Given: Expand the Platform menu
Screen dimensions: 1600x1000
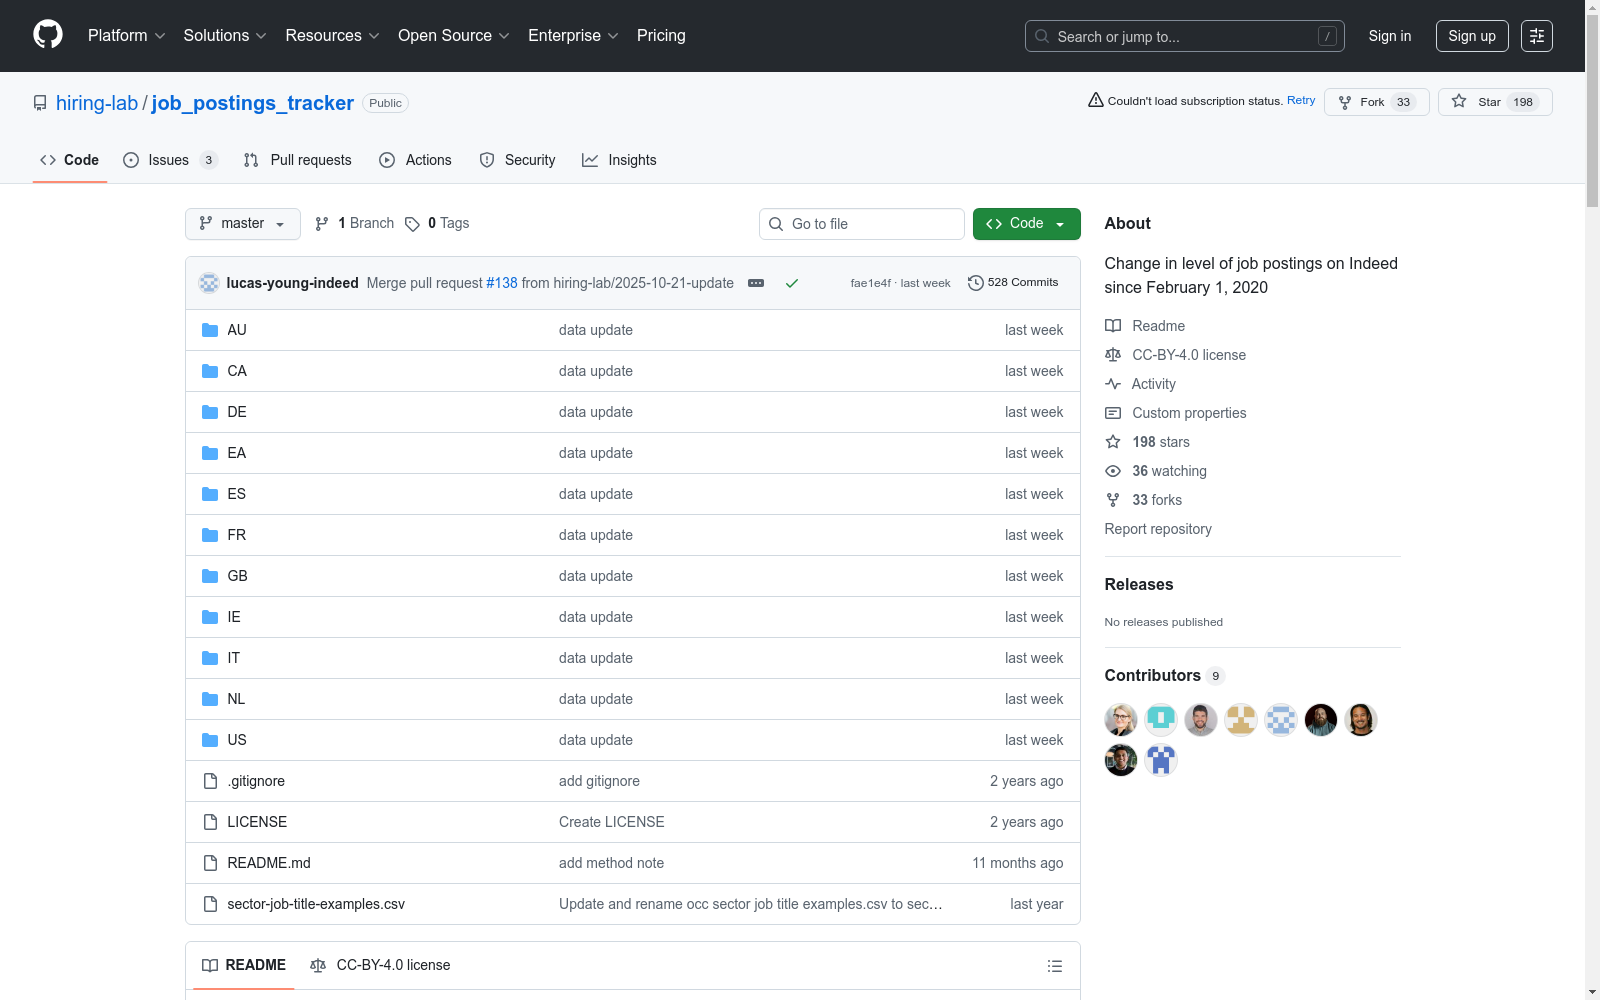Looking at the screenshot, I should tap(126, 36).
